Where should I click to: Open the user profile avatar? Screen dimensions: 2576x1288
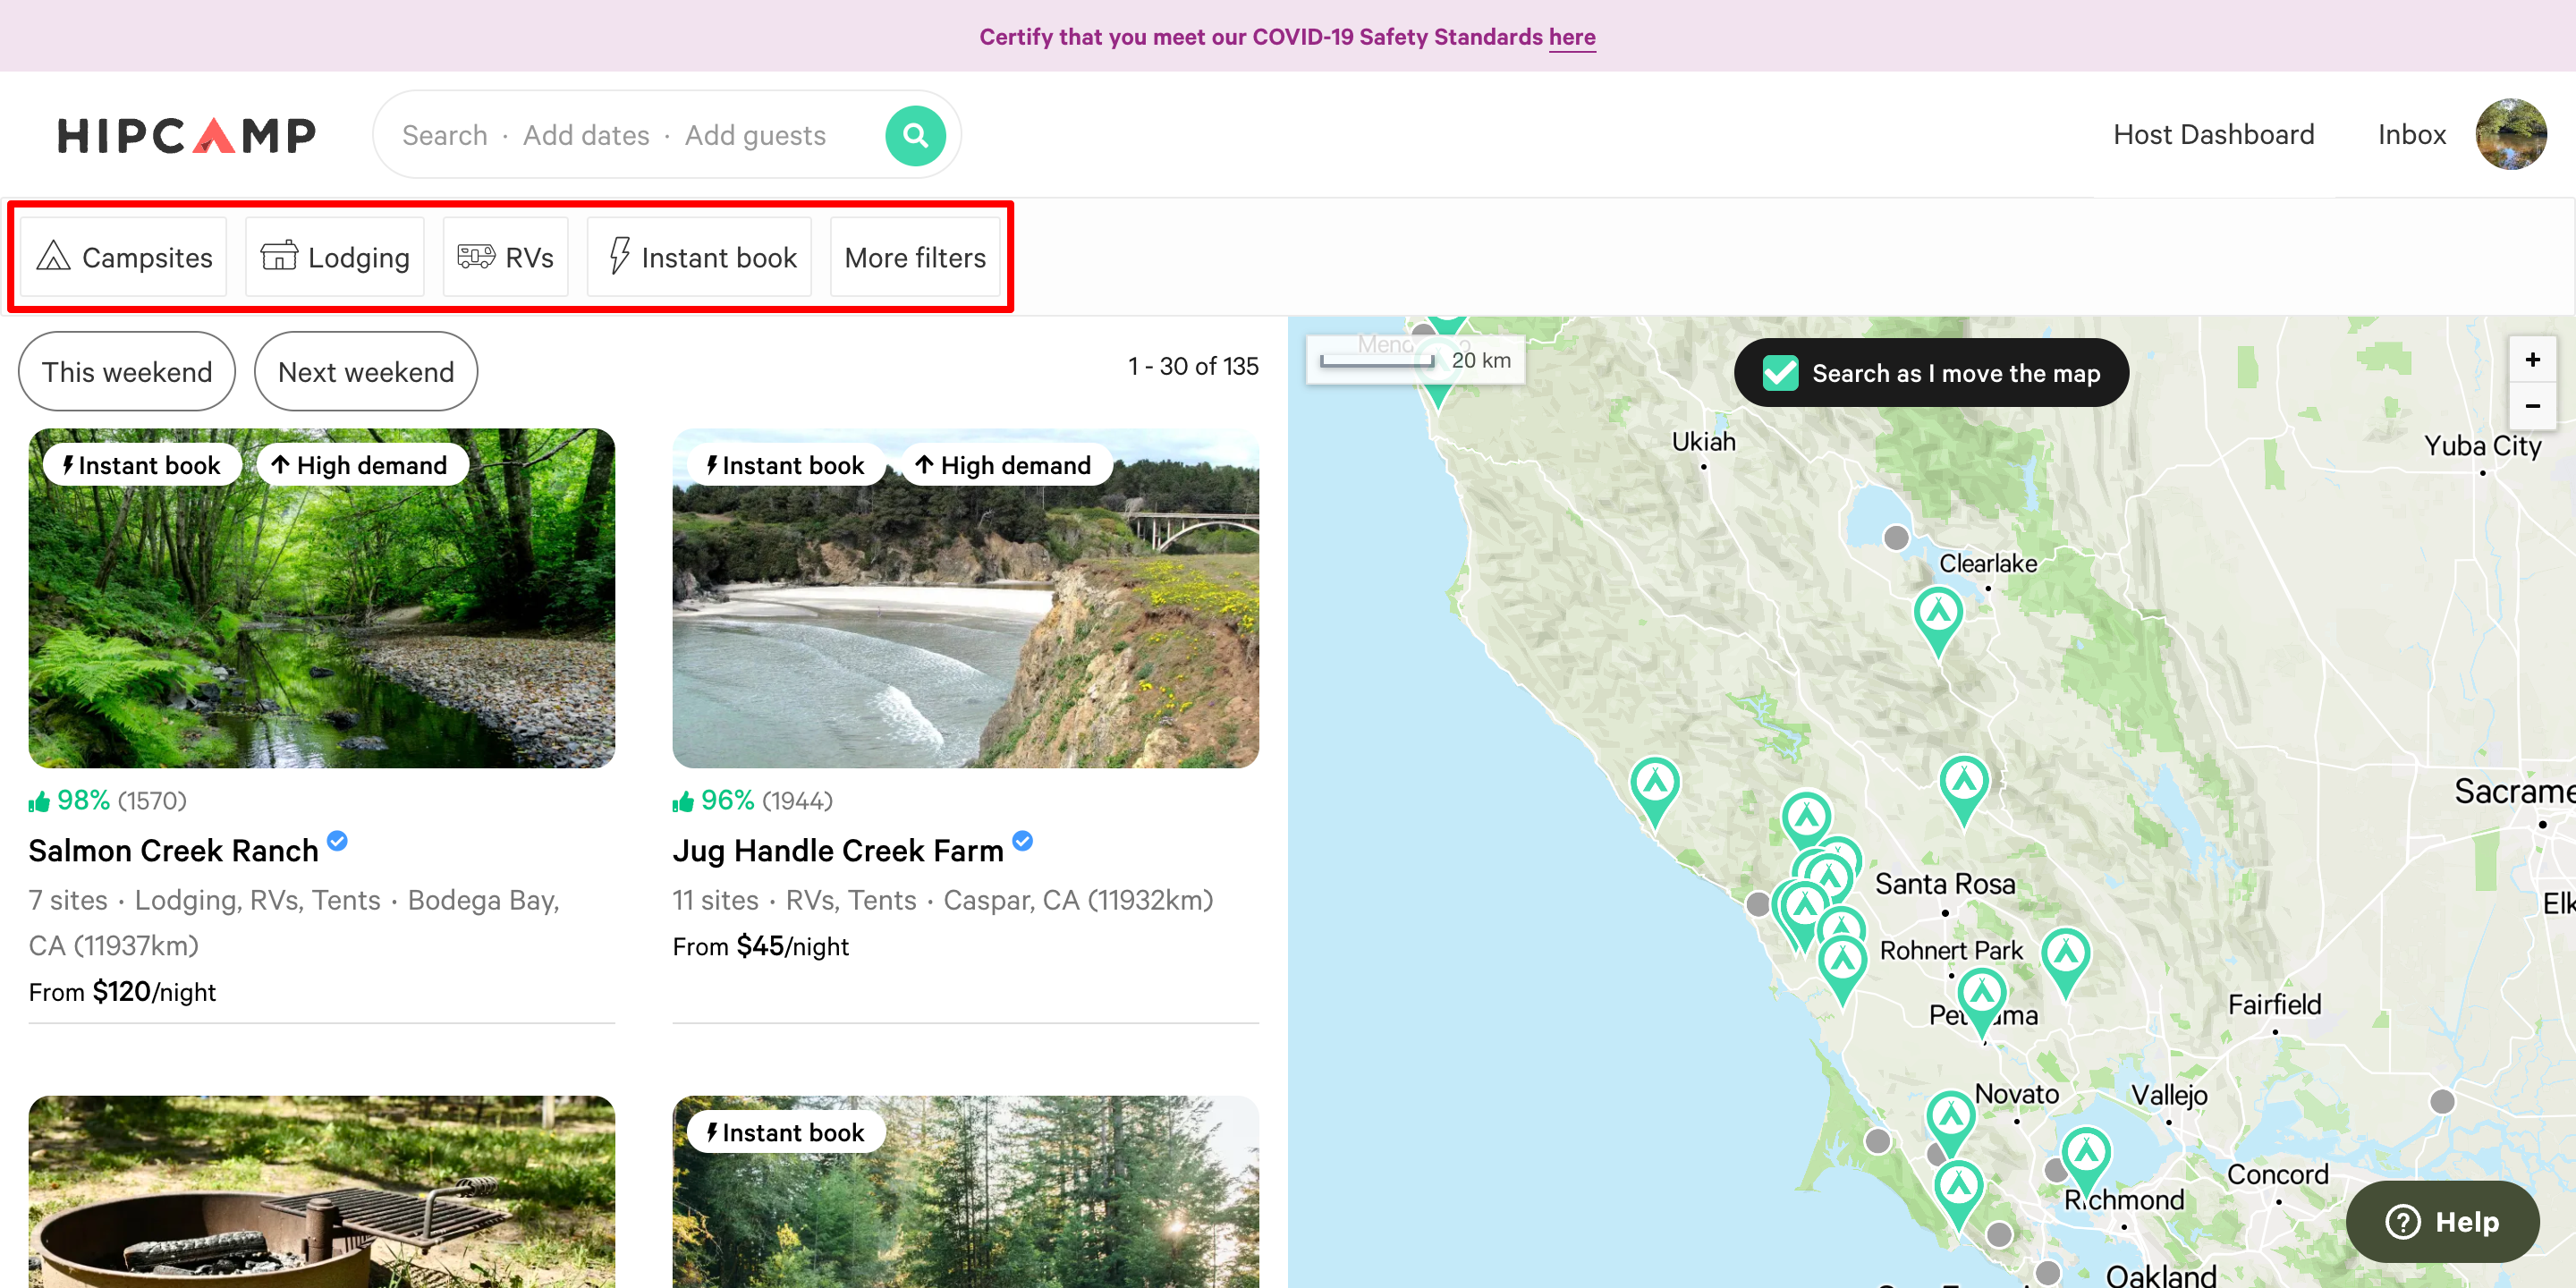2510,134
